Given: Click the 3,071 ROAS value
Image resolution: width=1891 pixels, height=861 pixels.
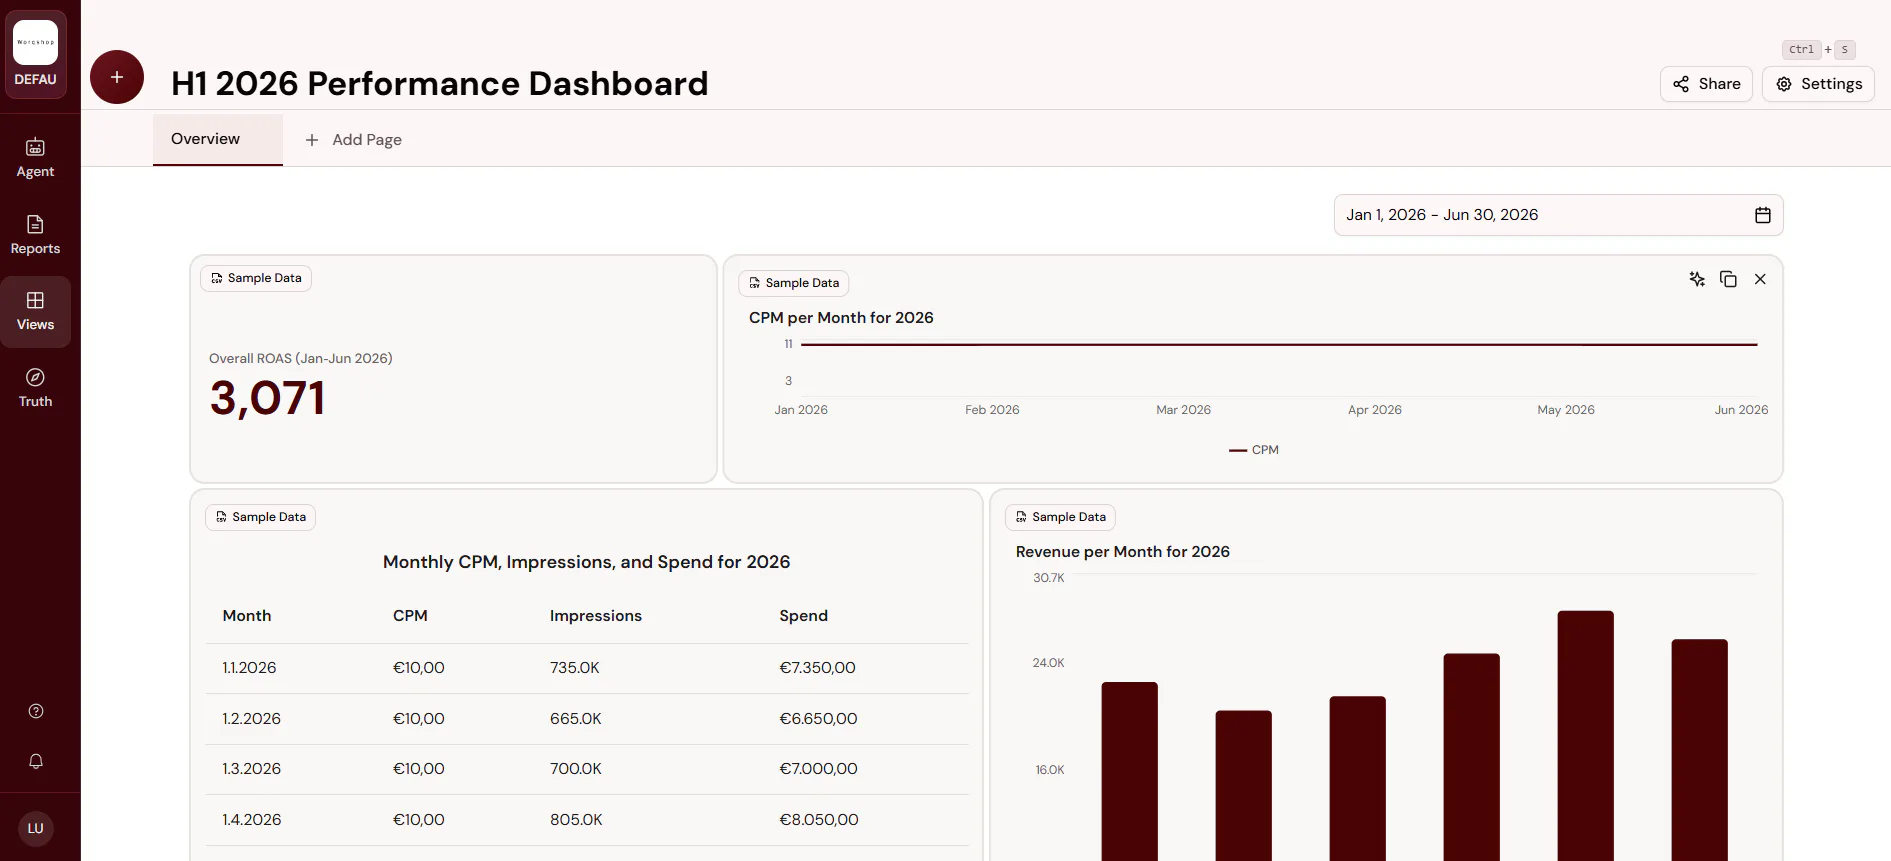Looking at the screenshot, I should [x=267, y=398].
